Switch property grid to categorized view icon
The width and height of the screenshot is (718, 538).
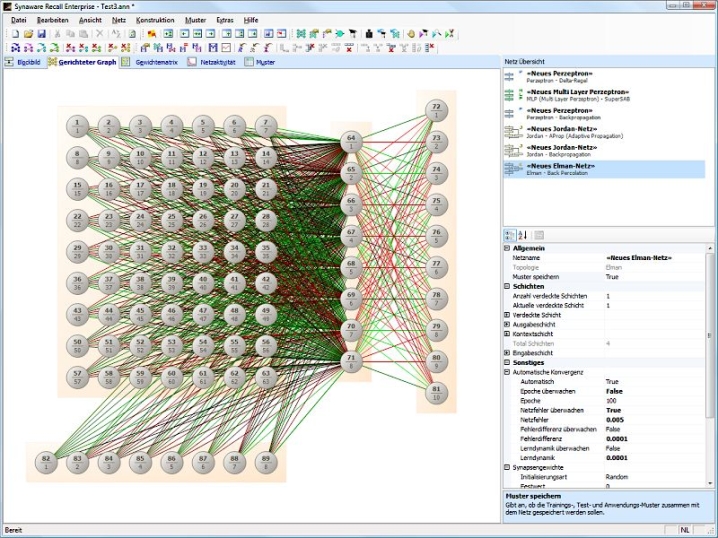[510, 235]
